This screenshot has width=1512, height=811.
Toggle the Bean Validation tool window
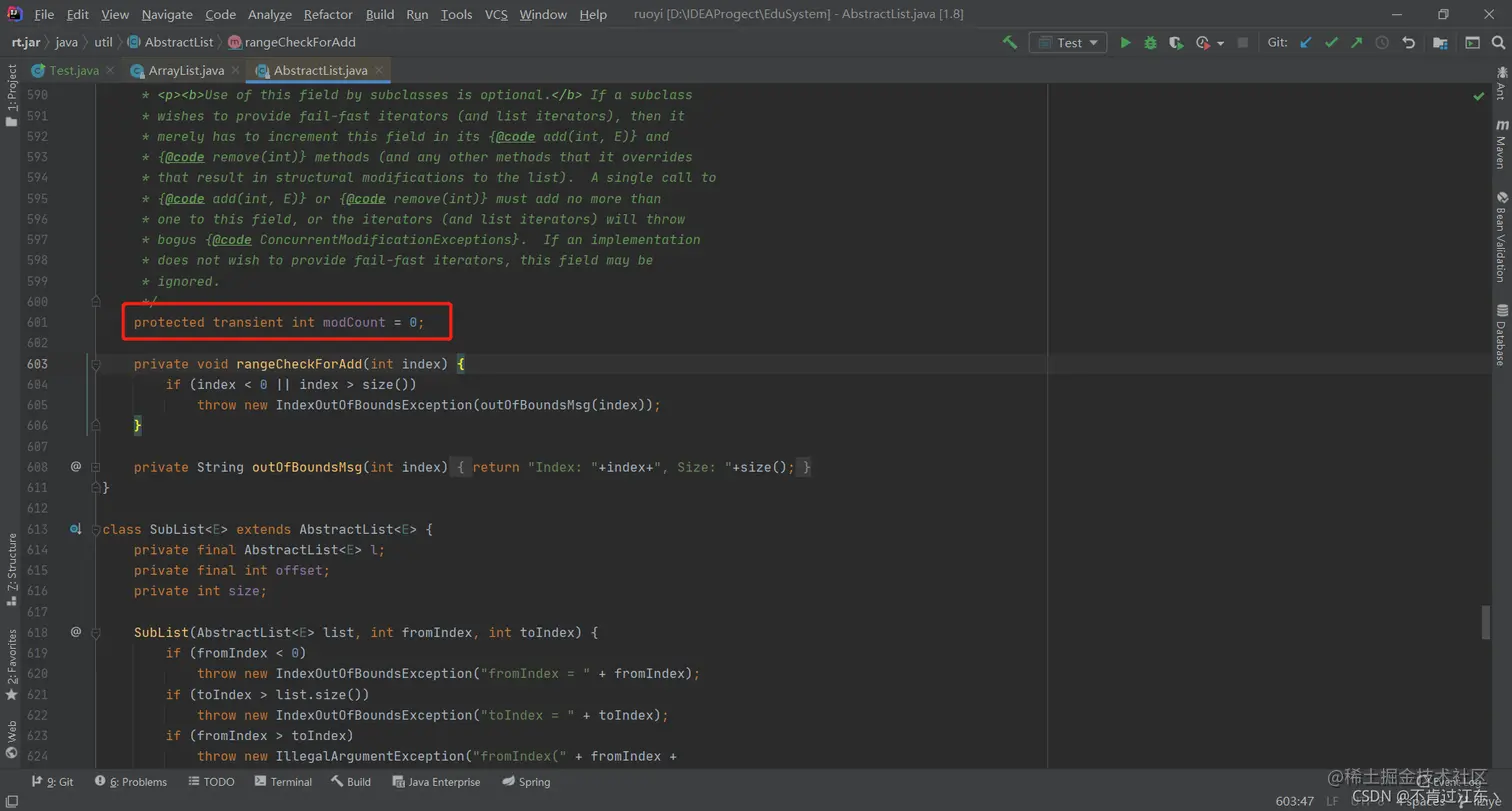click(1501, 237)
